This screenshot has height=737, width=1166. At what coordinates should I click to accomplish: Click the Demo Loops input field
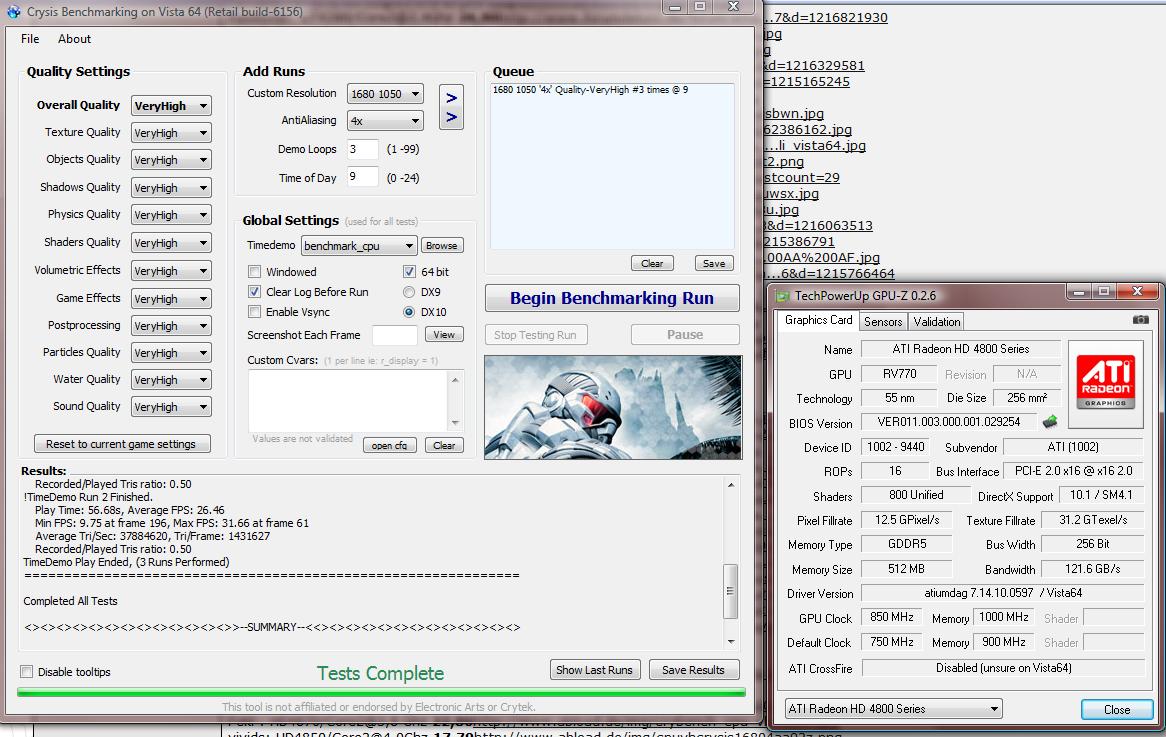(x=363, y=149)
